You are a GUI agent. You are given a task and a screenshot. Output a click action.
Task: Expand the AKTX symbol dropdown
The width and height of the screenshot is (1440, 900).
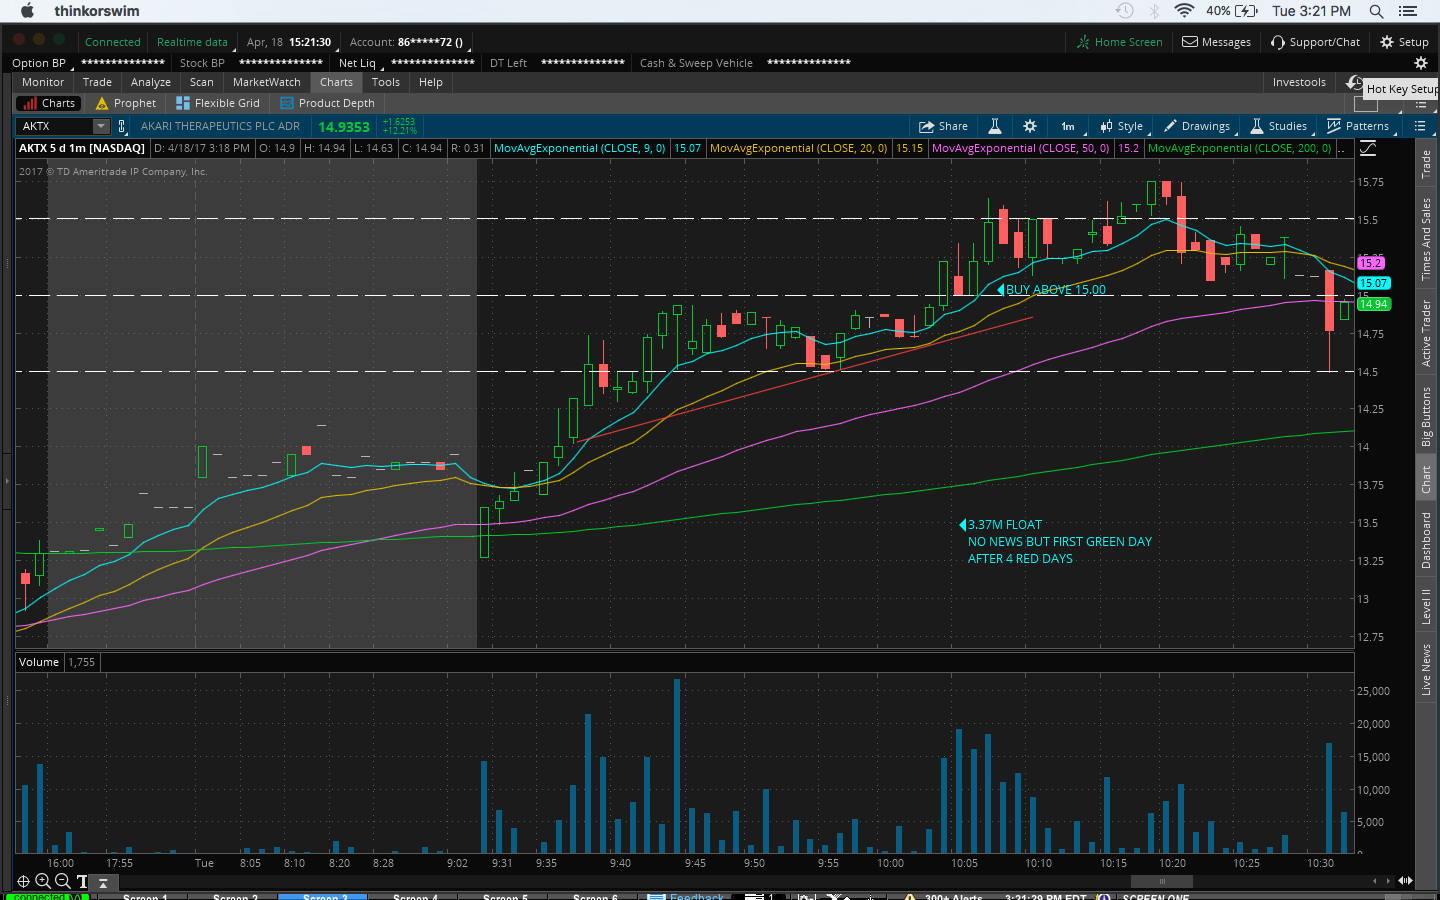coord(100,126)
